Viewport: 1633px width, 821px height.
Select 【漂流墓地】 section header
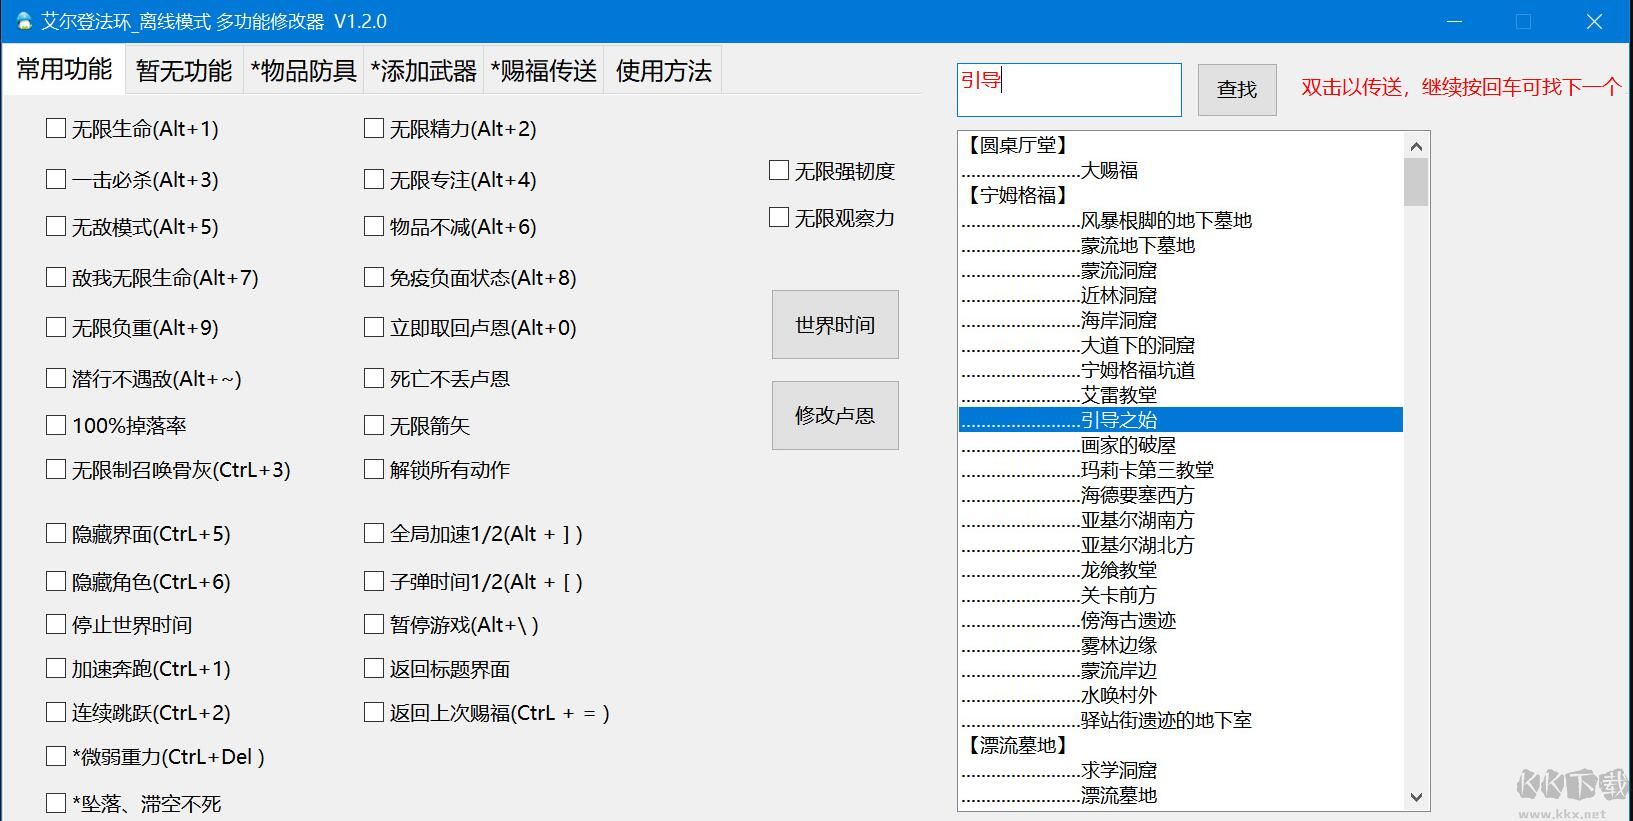pyautogui.click(x=1181, y=745)
